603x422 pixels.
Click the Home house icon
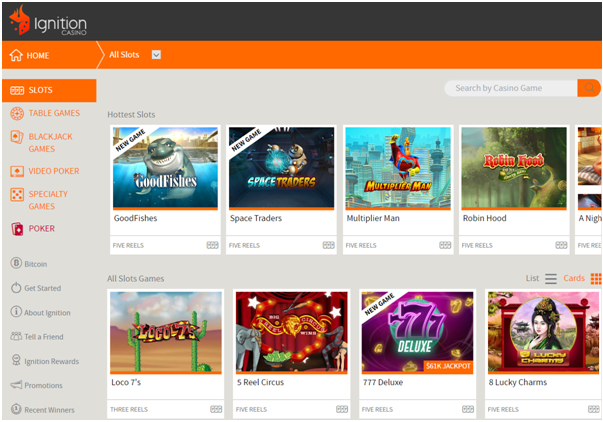point(16,55)
